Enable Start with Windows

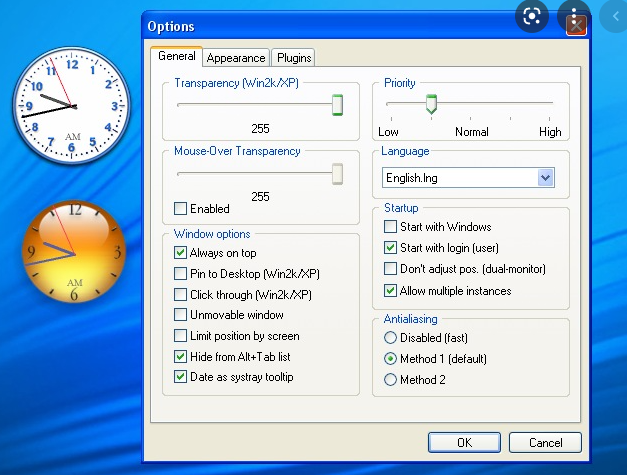390,227
